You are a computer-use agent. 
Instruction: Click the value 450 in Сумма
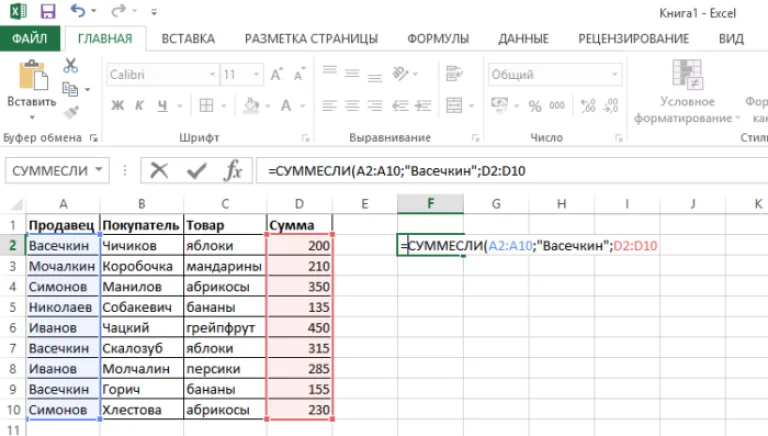tap(299, 328)
